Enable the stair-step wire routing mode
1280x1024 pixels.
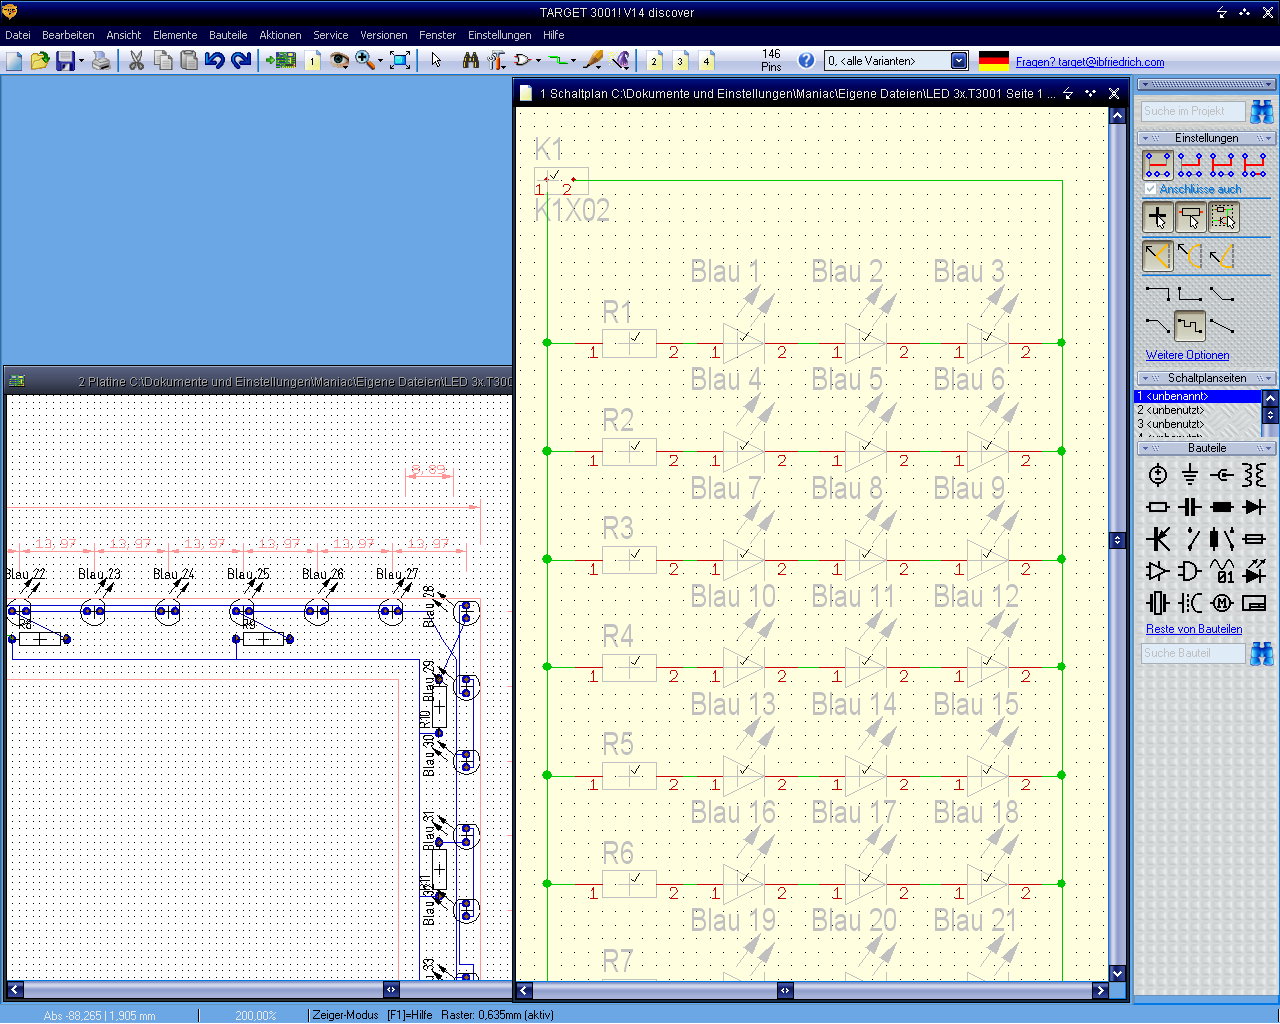[1189, 325]
